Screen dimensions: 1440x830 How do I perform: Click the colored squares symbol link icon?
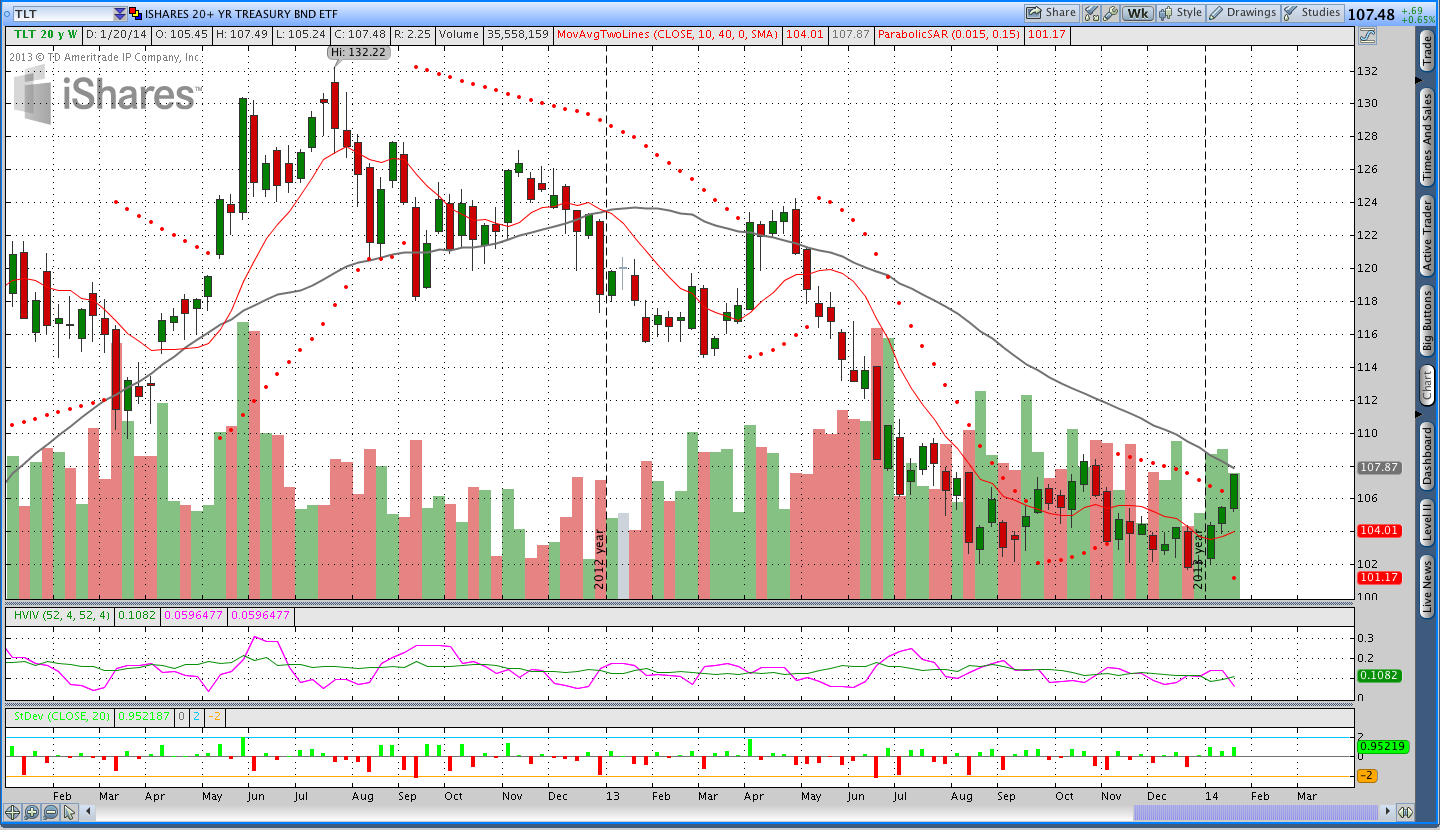136,14
